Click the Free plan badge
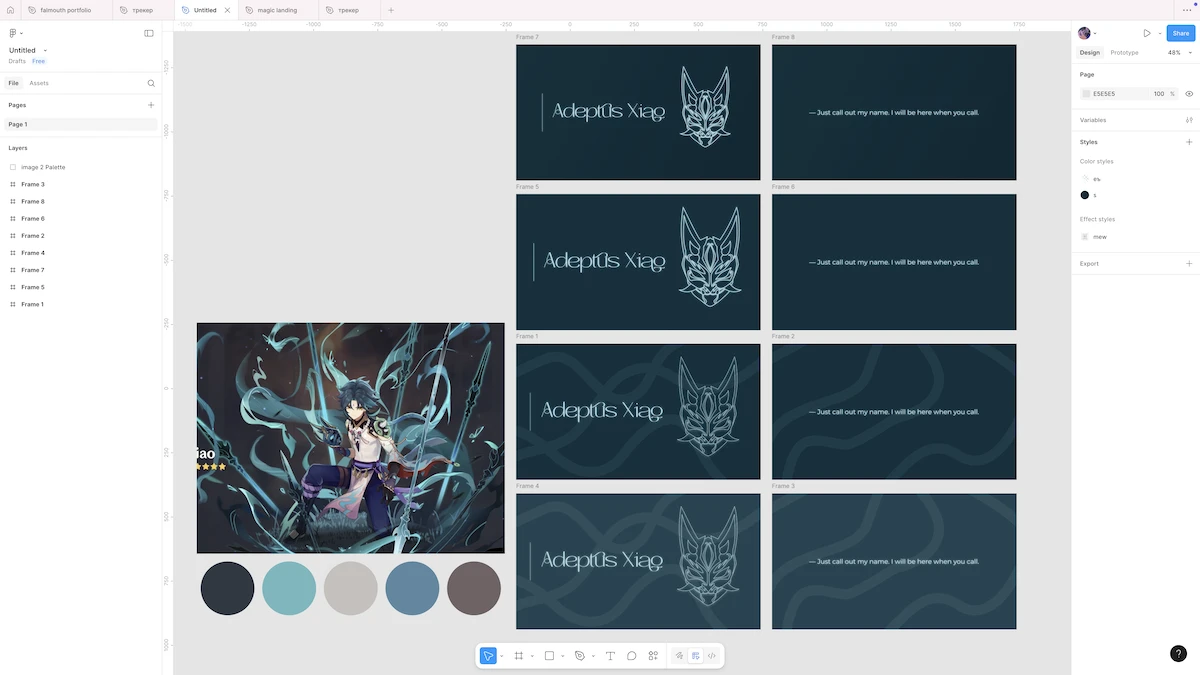Viewport: 1200px width, 675px height. [x=38, y=61]
